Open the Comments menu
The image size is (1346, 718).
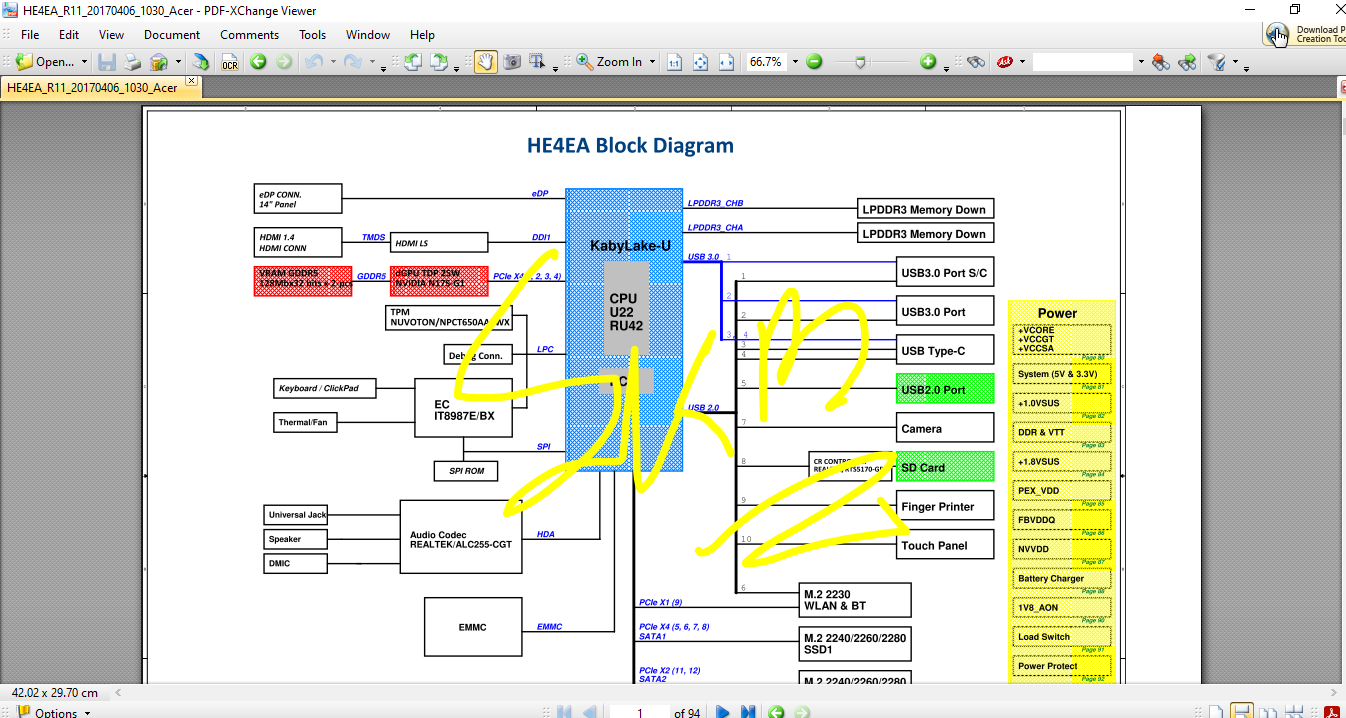pyautogui.click(x=249, y=35)
